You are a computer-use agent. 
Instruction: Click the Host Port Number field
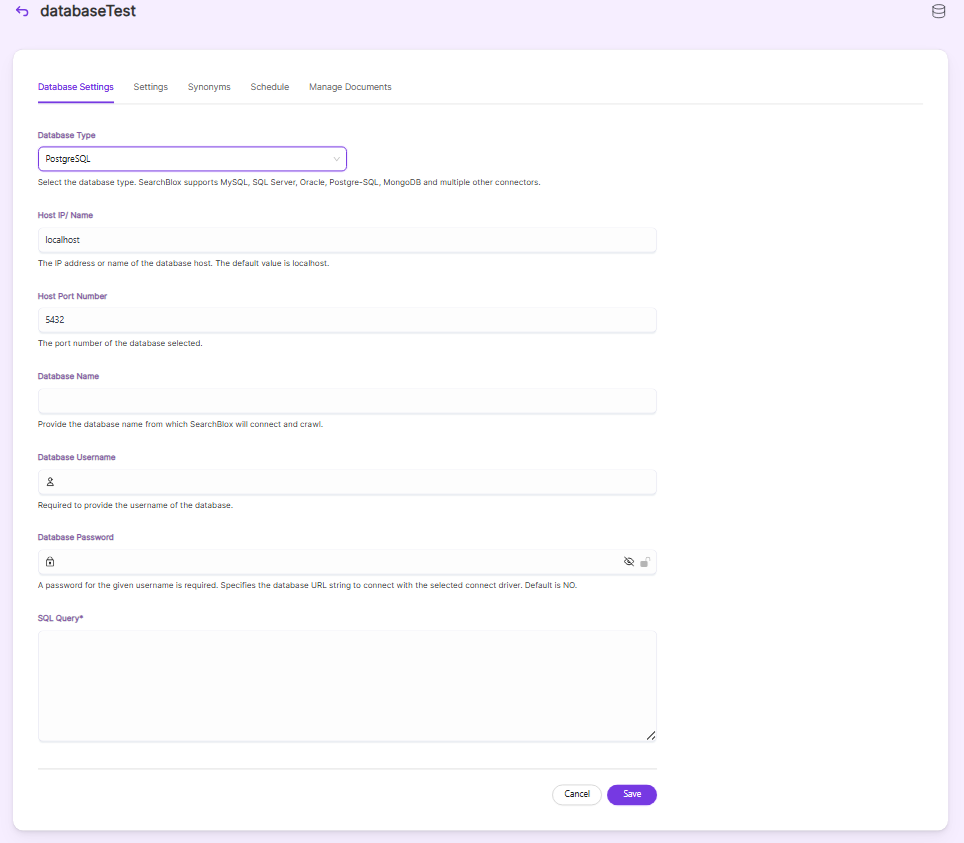[347, 320]
